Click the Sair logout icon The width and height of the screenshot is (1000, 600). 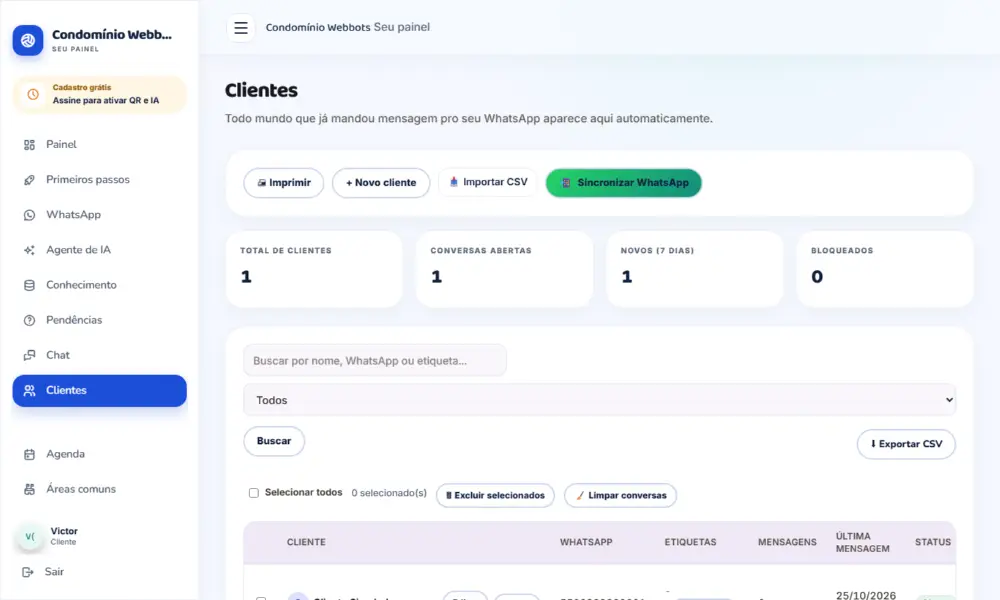[x=27, y=572]
